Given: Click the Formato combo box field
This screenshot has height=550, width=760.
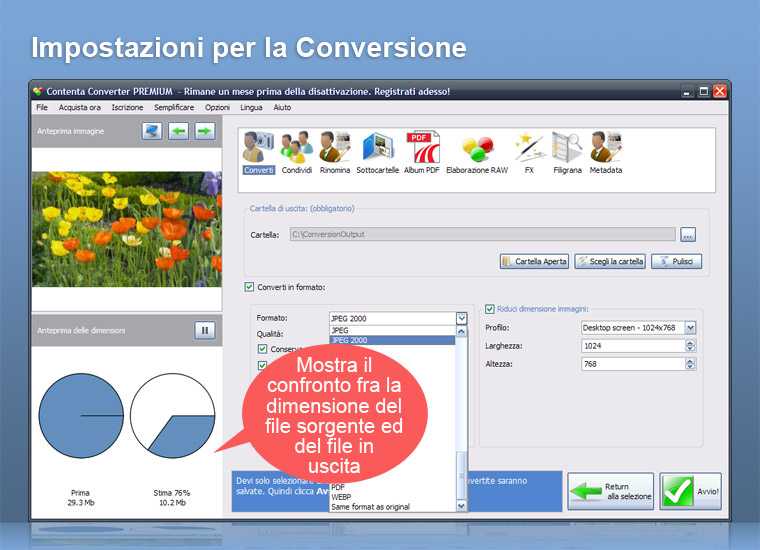Looking at the screenshot, I should tap(392, 318).
